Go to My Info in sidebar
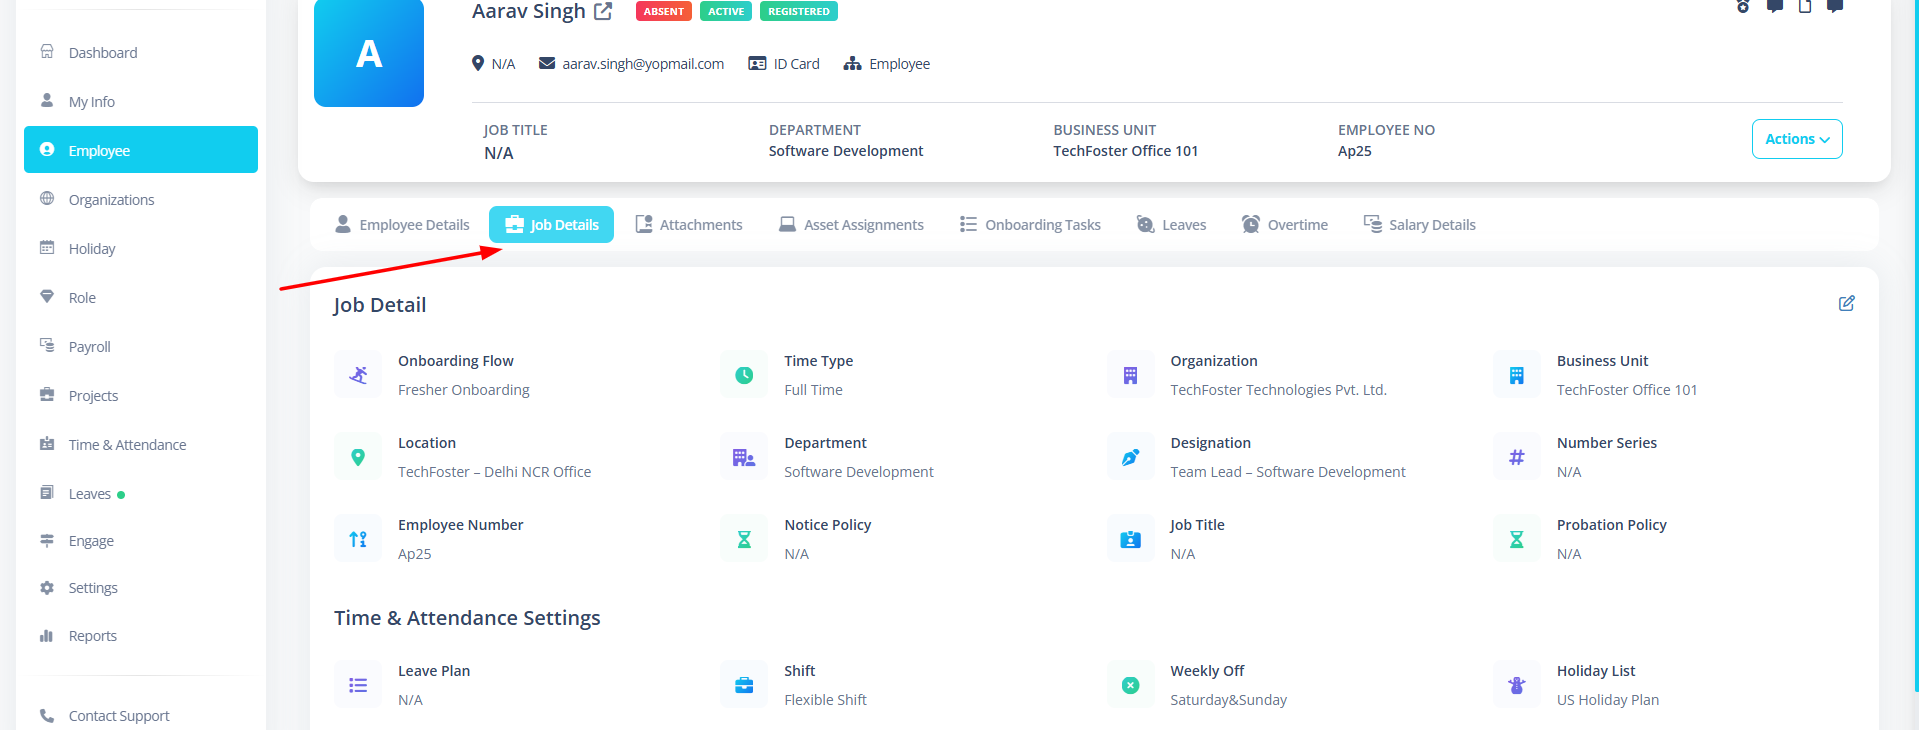The height and width of the screenshot is (730, 1919). (x=140, y=102)
